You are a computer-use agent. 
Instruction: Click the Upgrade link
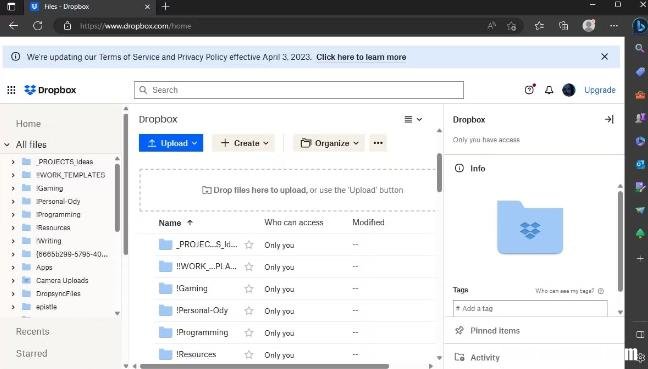coord(600,90)
